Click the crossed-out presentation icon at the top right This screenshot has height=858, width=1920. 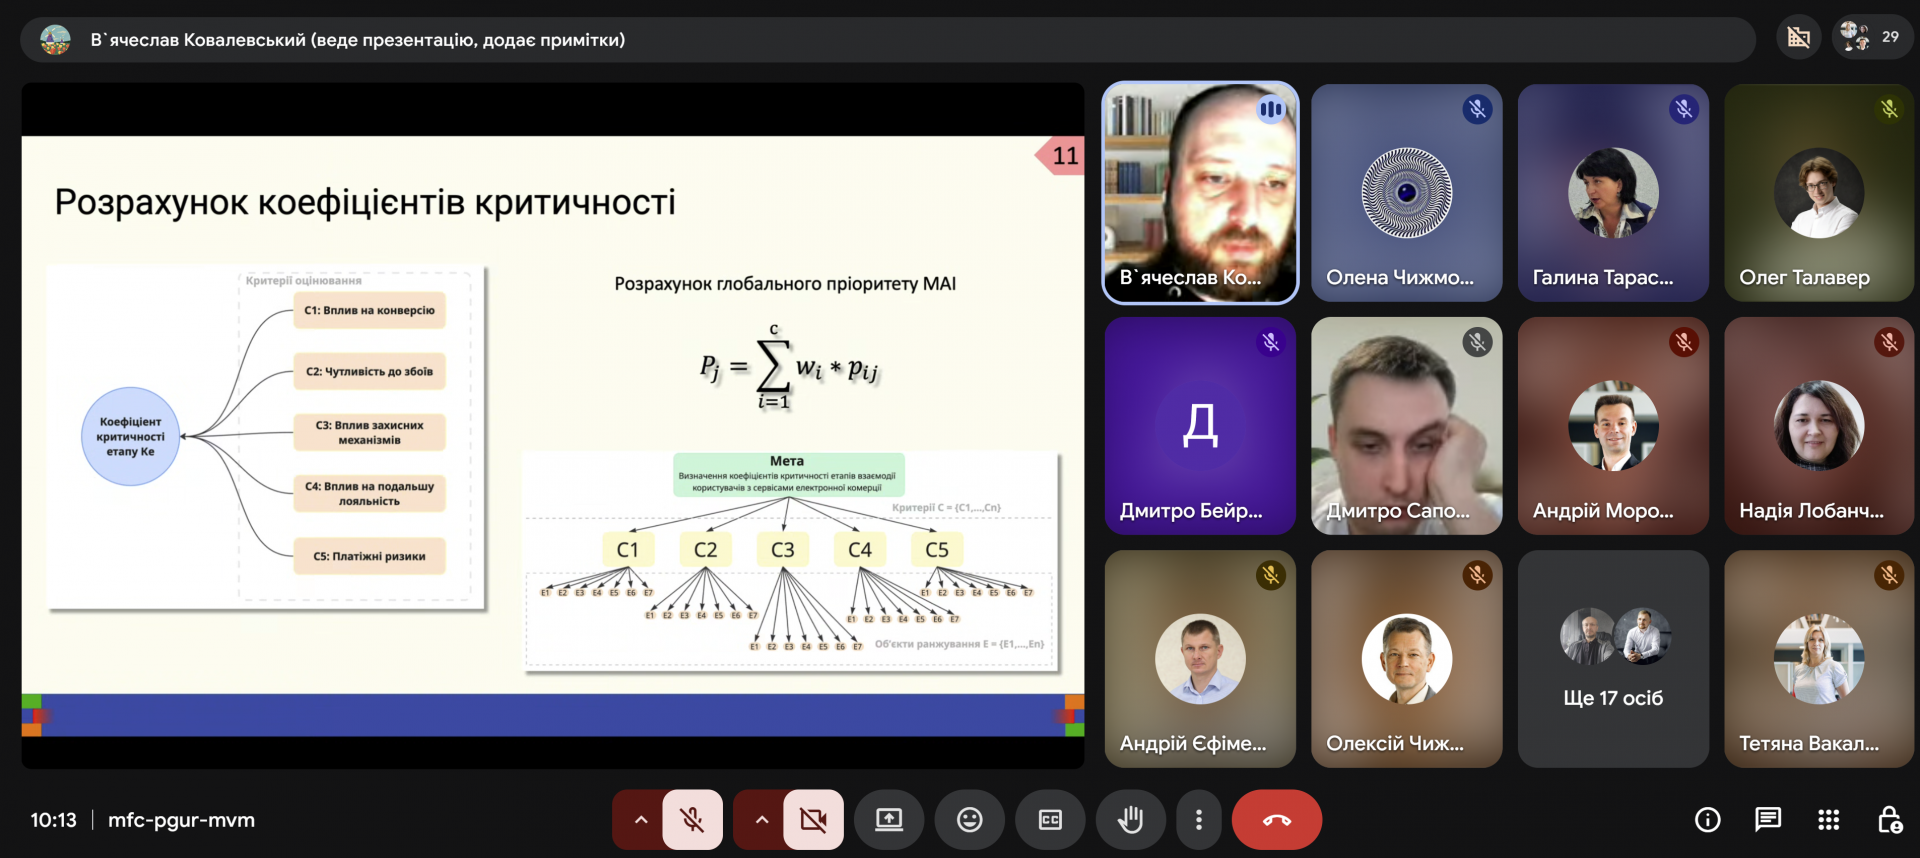tap(1798, 38)
